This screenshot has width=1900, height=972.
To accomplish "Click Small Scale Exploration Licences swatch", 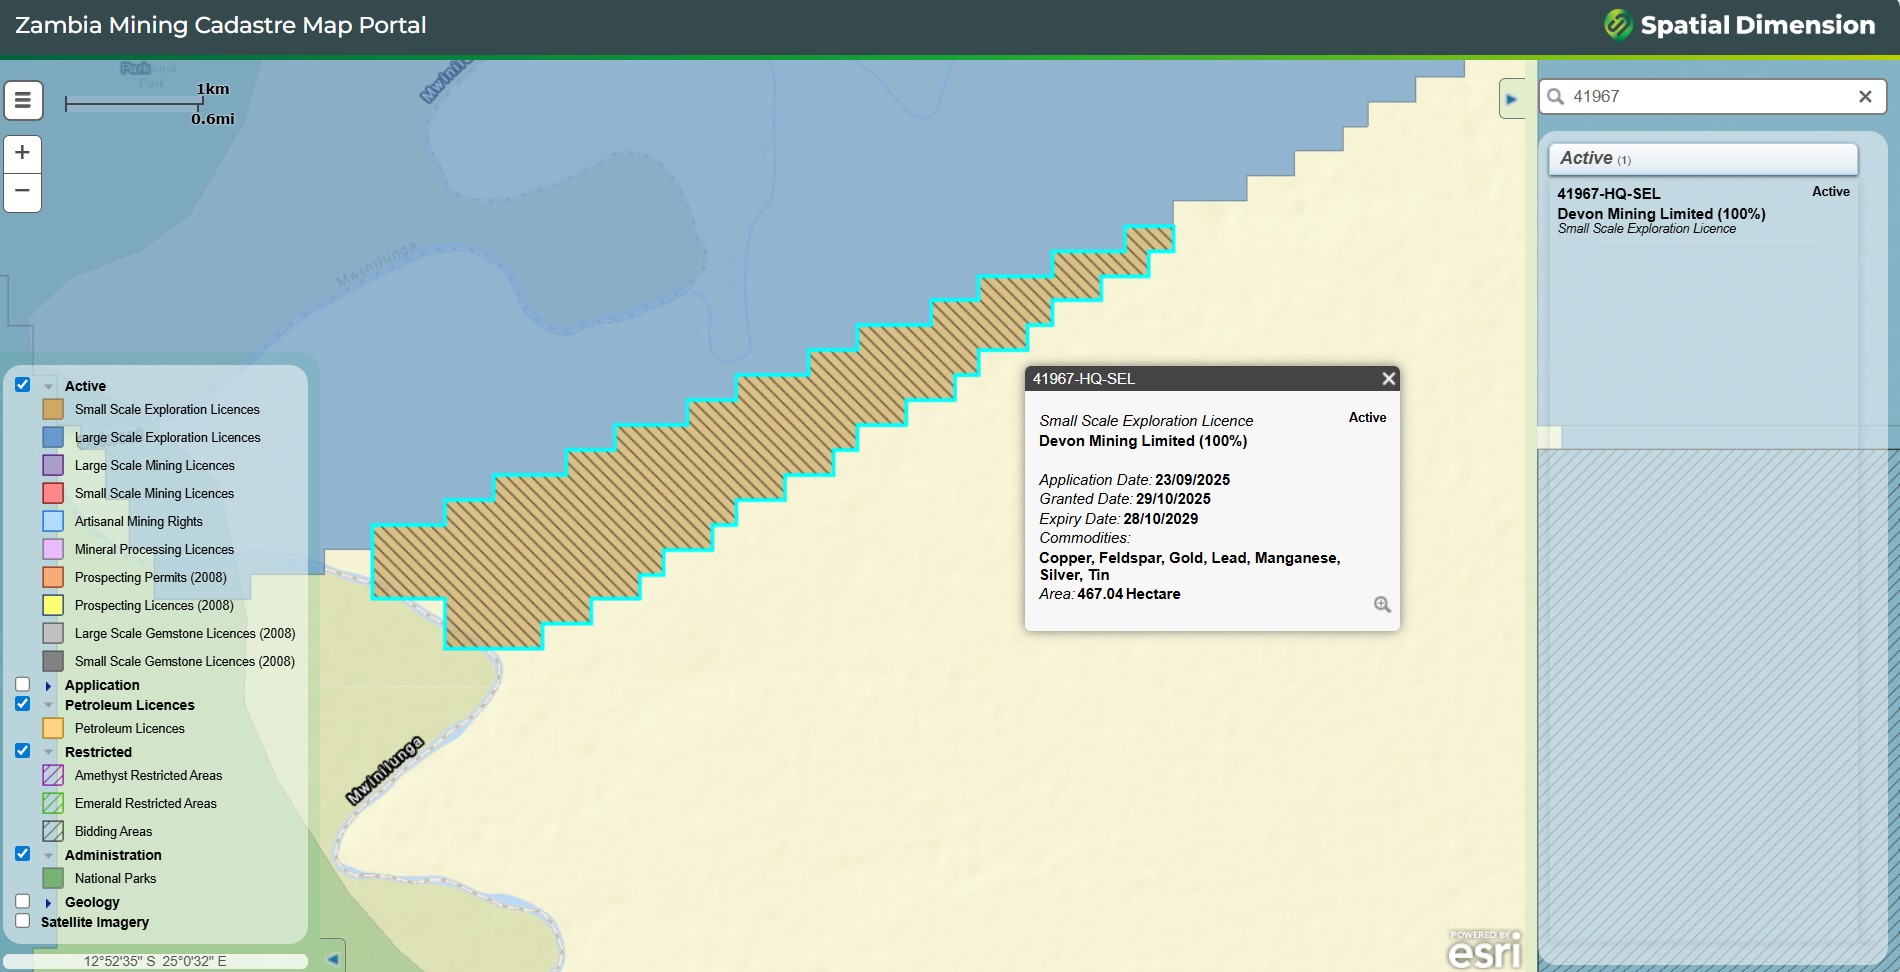I will (x=53, y=409).
